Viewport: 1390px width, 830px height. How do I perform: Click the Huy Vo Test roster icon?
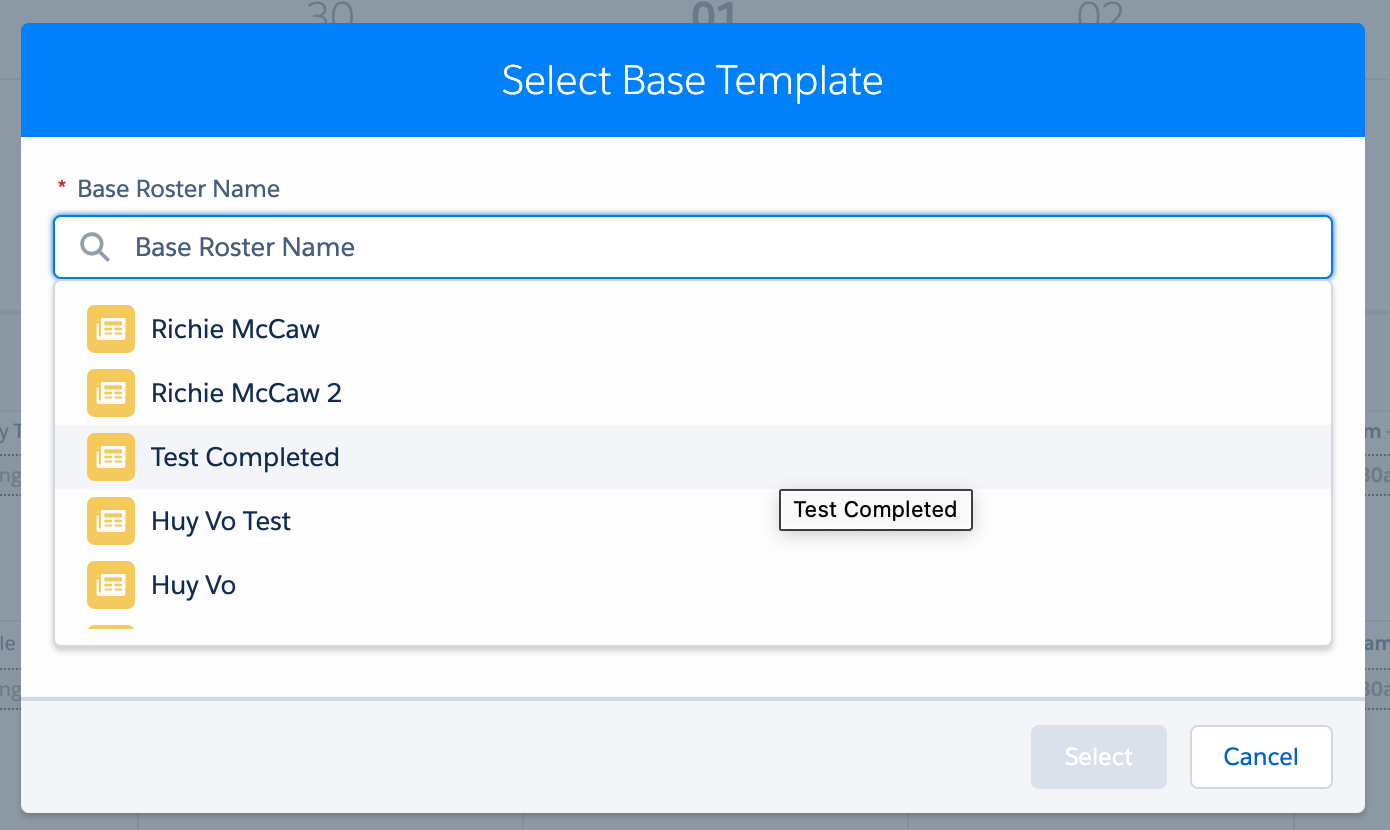pyautogui.click(x=111, y=521)
